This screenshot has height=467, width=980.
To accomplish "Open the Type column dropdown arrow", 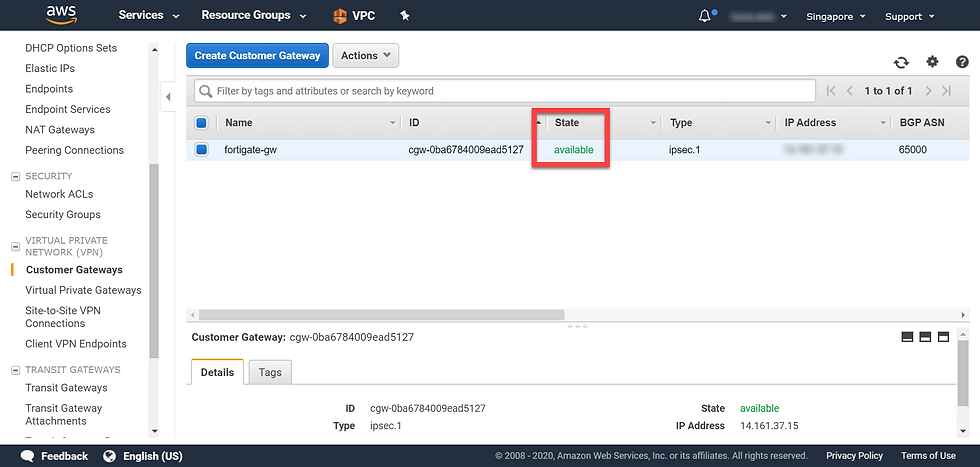I will point(768,123).
